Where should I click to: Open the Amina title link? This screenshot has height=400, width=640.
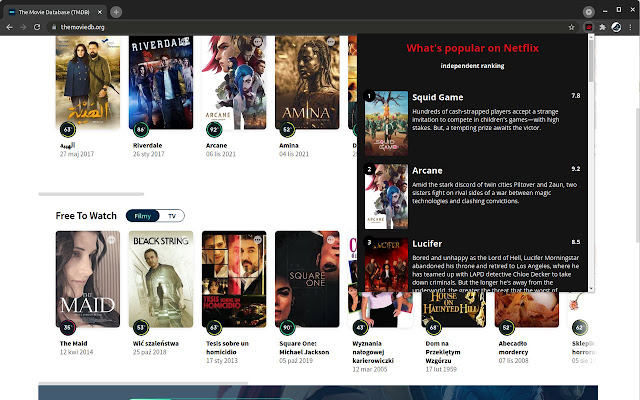coord(289,145)
